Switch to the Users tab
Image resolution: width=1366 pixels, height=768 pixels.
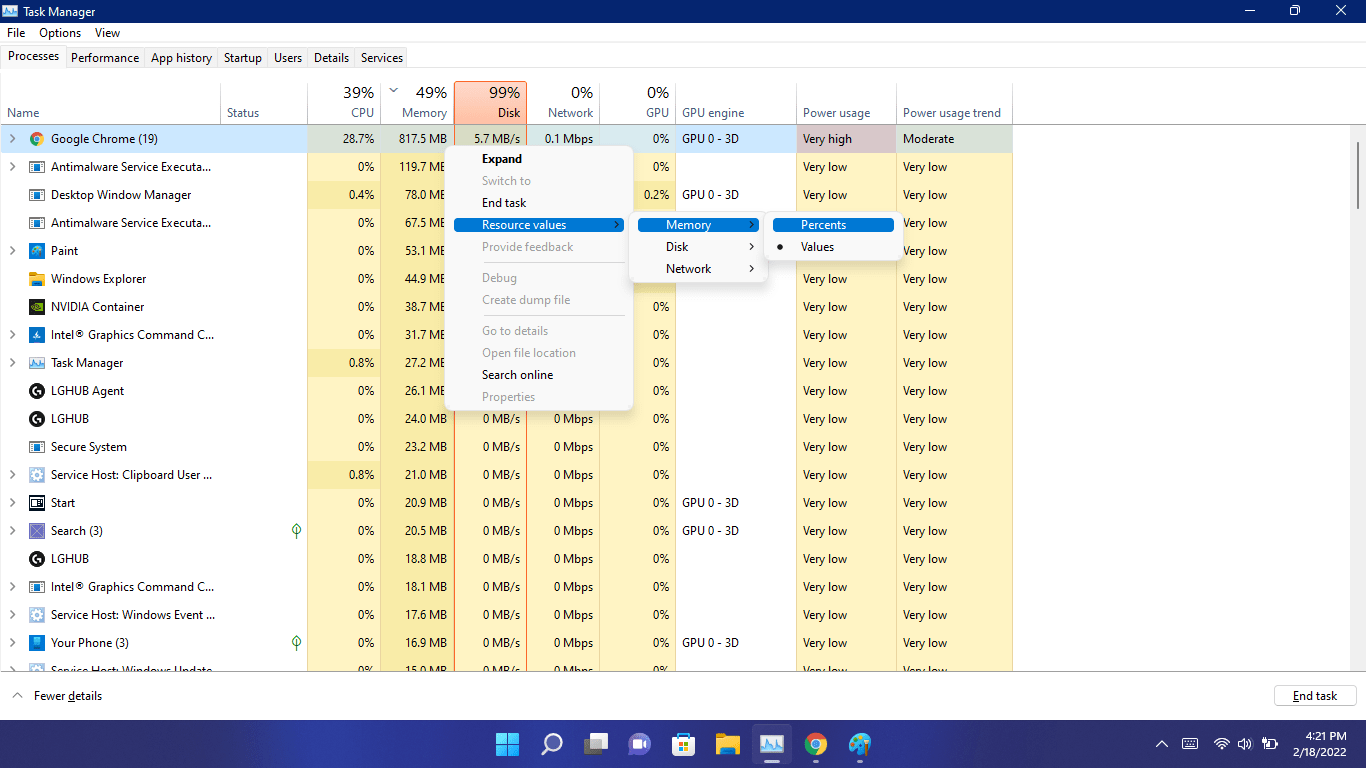click(x=288, y=58)
